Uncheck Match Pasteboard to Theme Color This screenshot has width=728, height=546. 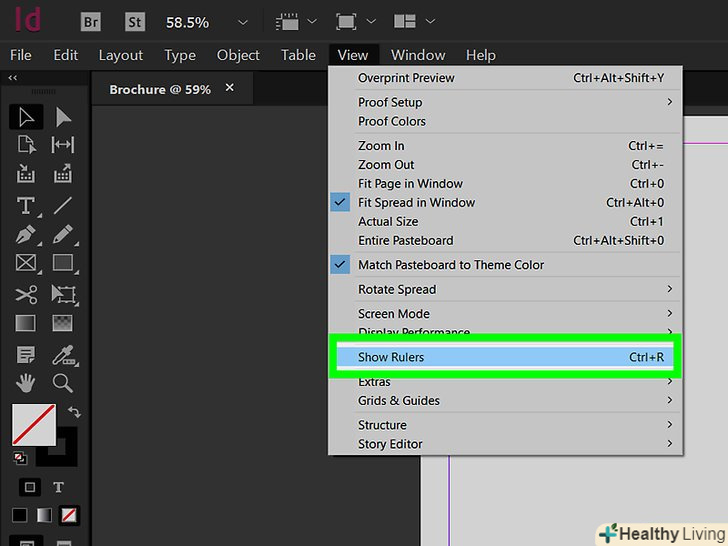click(x=451, y=265)
